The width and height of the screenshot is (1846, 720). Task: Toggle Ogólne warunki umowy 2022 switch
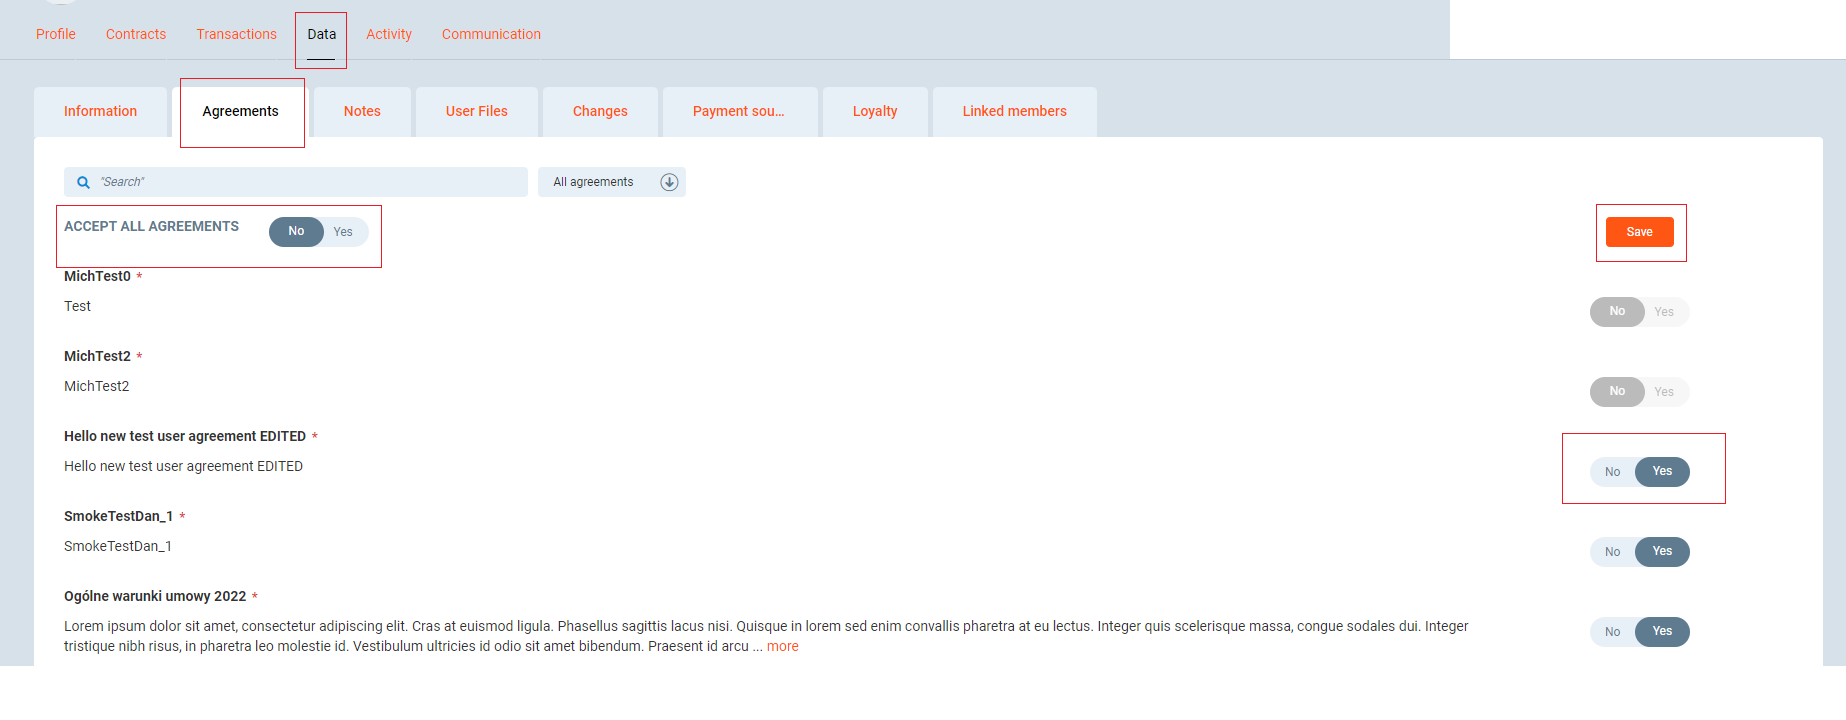click(1639, 632)
